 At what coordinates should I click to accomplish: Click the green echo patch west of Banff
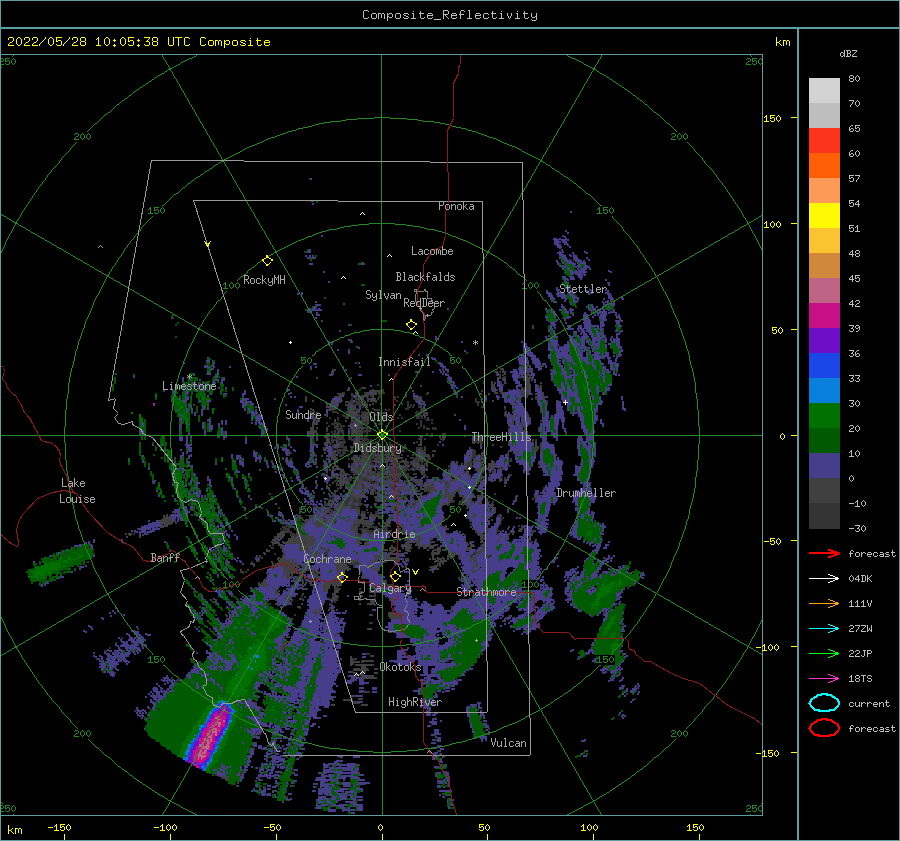61,563
